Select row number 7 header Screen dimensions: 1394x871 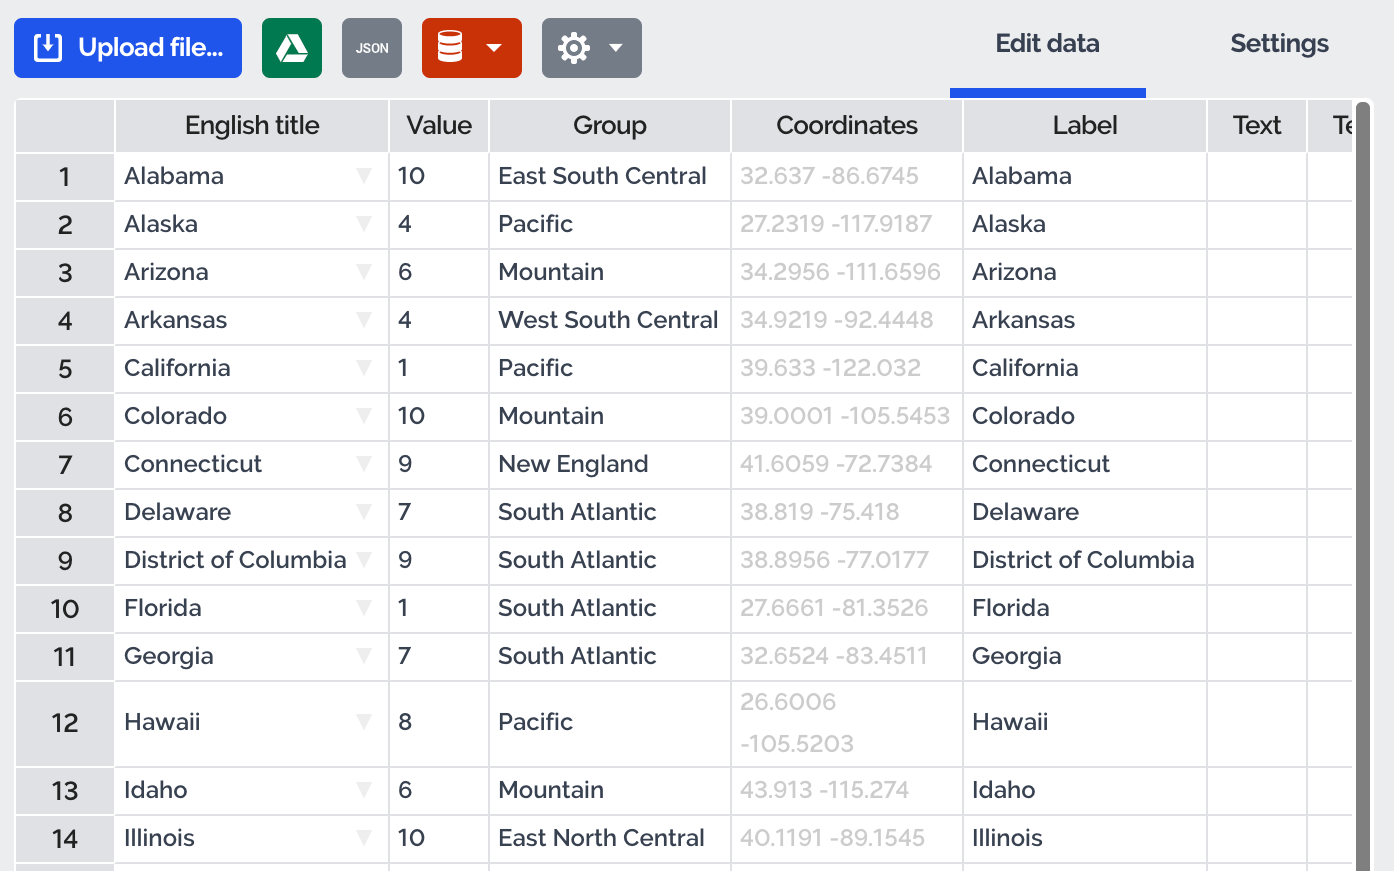[x=65, y=465]
